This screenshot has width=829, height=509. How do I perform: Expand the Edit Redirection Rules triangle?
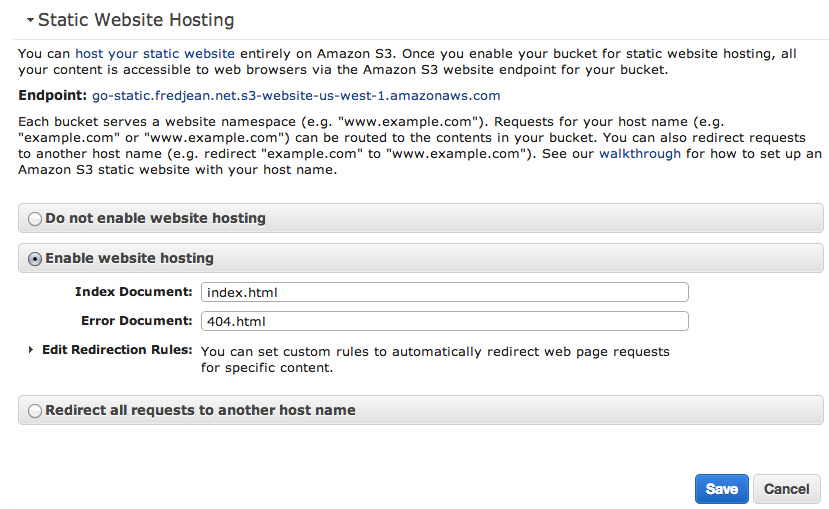[x=31, y=349]
